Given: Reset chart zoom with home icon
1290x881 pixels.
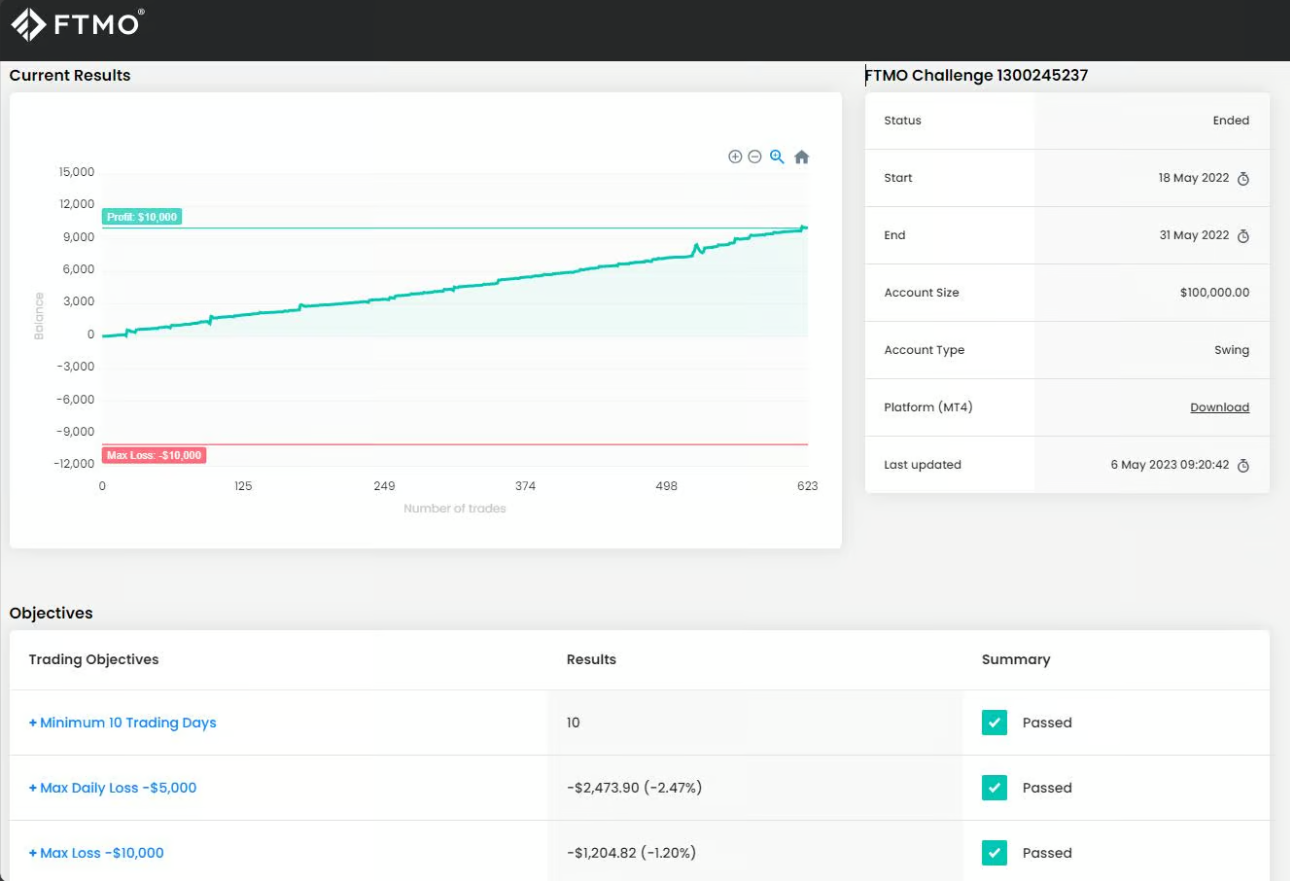Looking at the screenshot, I should coord(801,157).
